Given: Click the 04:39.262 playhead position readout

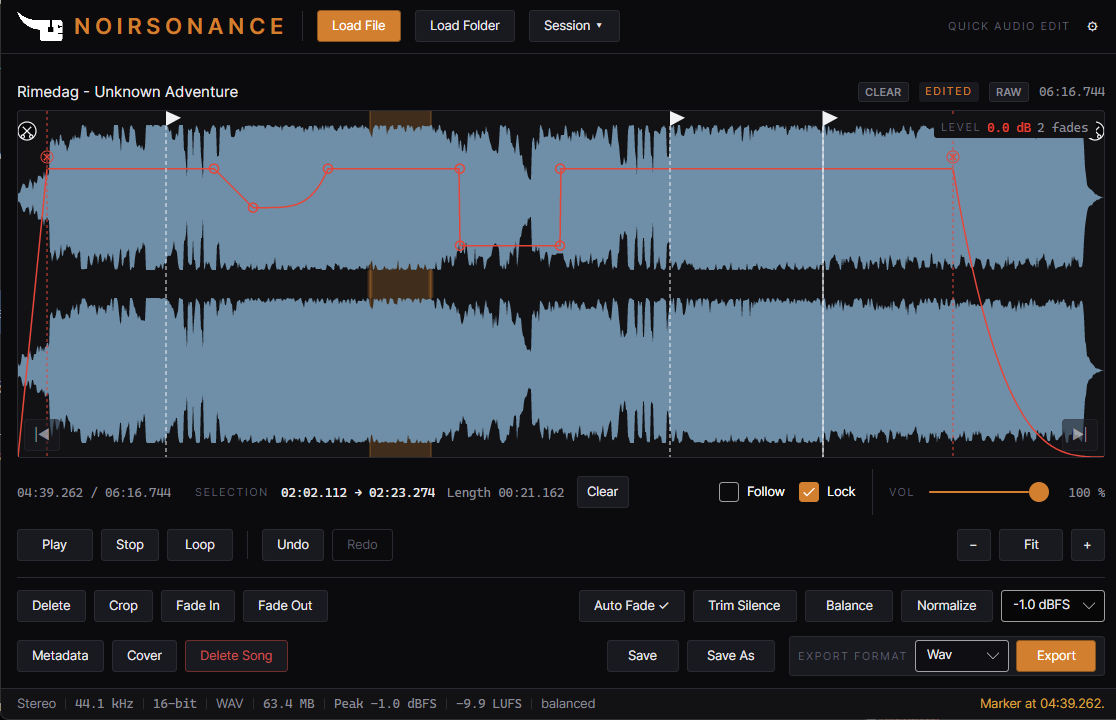Looking at the screenshot, I should point(50,492).
